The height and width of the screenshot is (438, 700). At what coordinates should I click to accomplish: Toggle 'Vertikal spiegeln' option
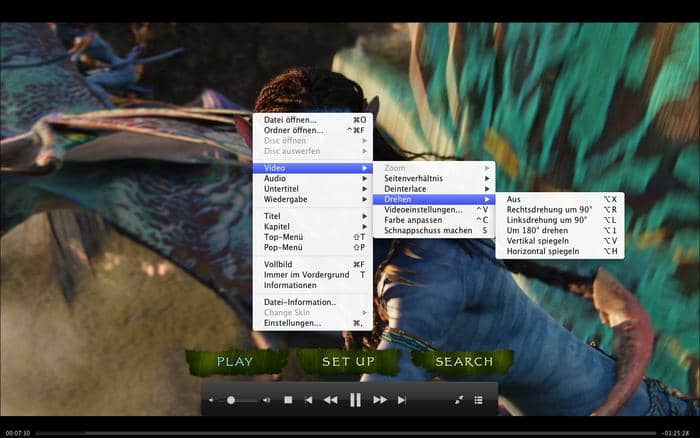(560, 241)
